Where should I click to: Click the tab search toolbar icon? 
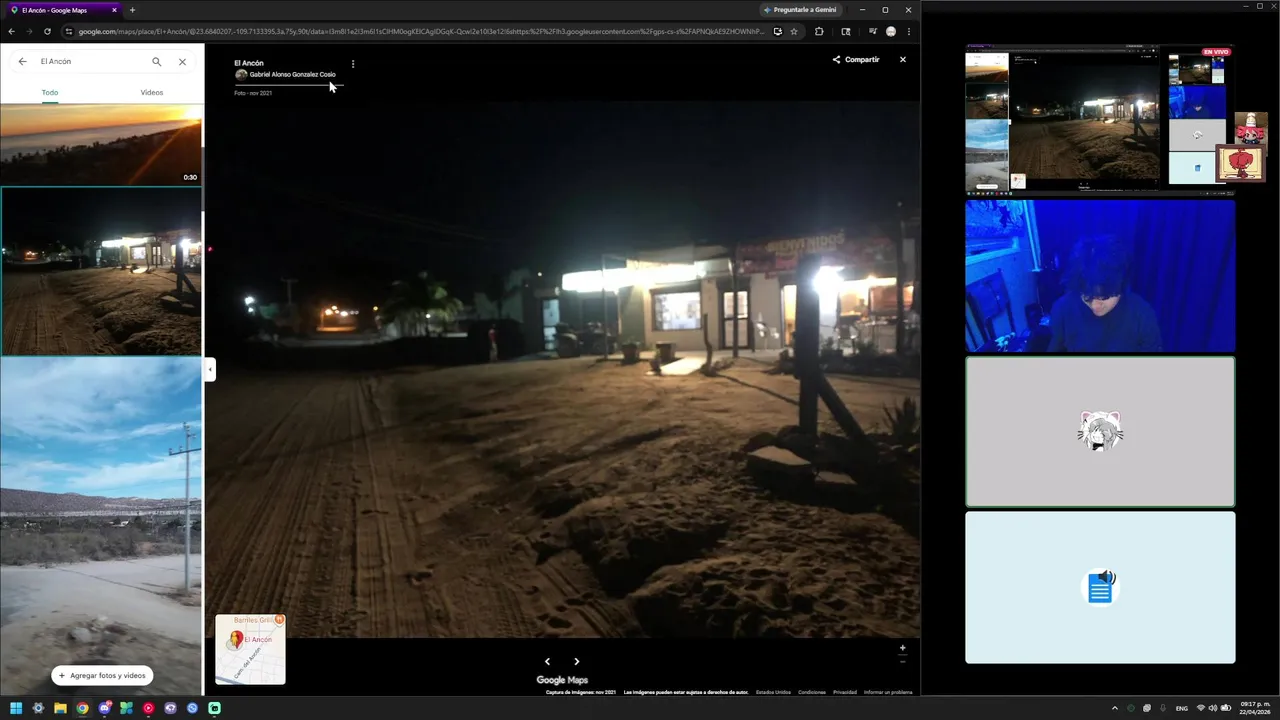coord(846,31)
